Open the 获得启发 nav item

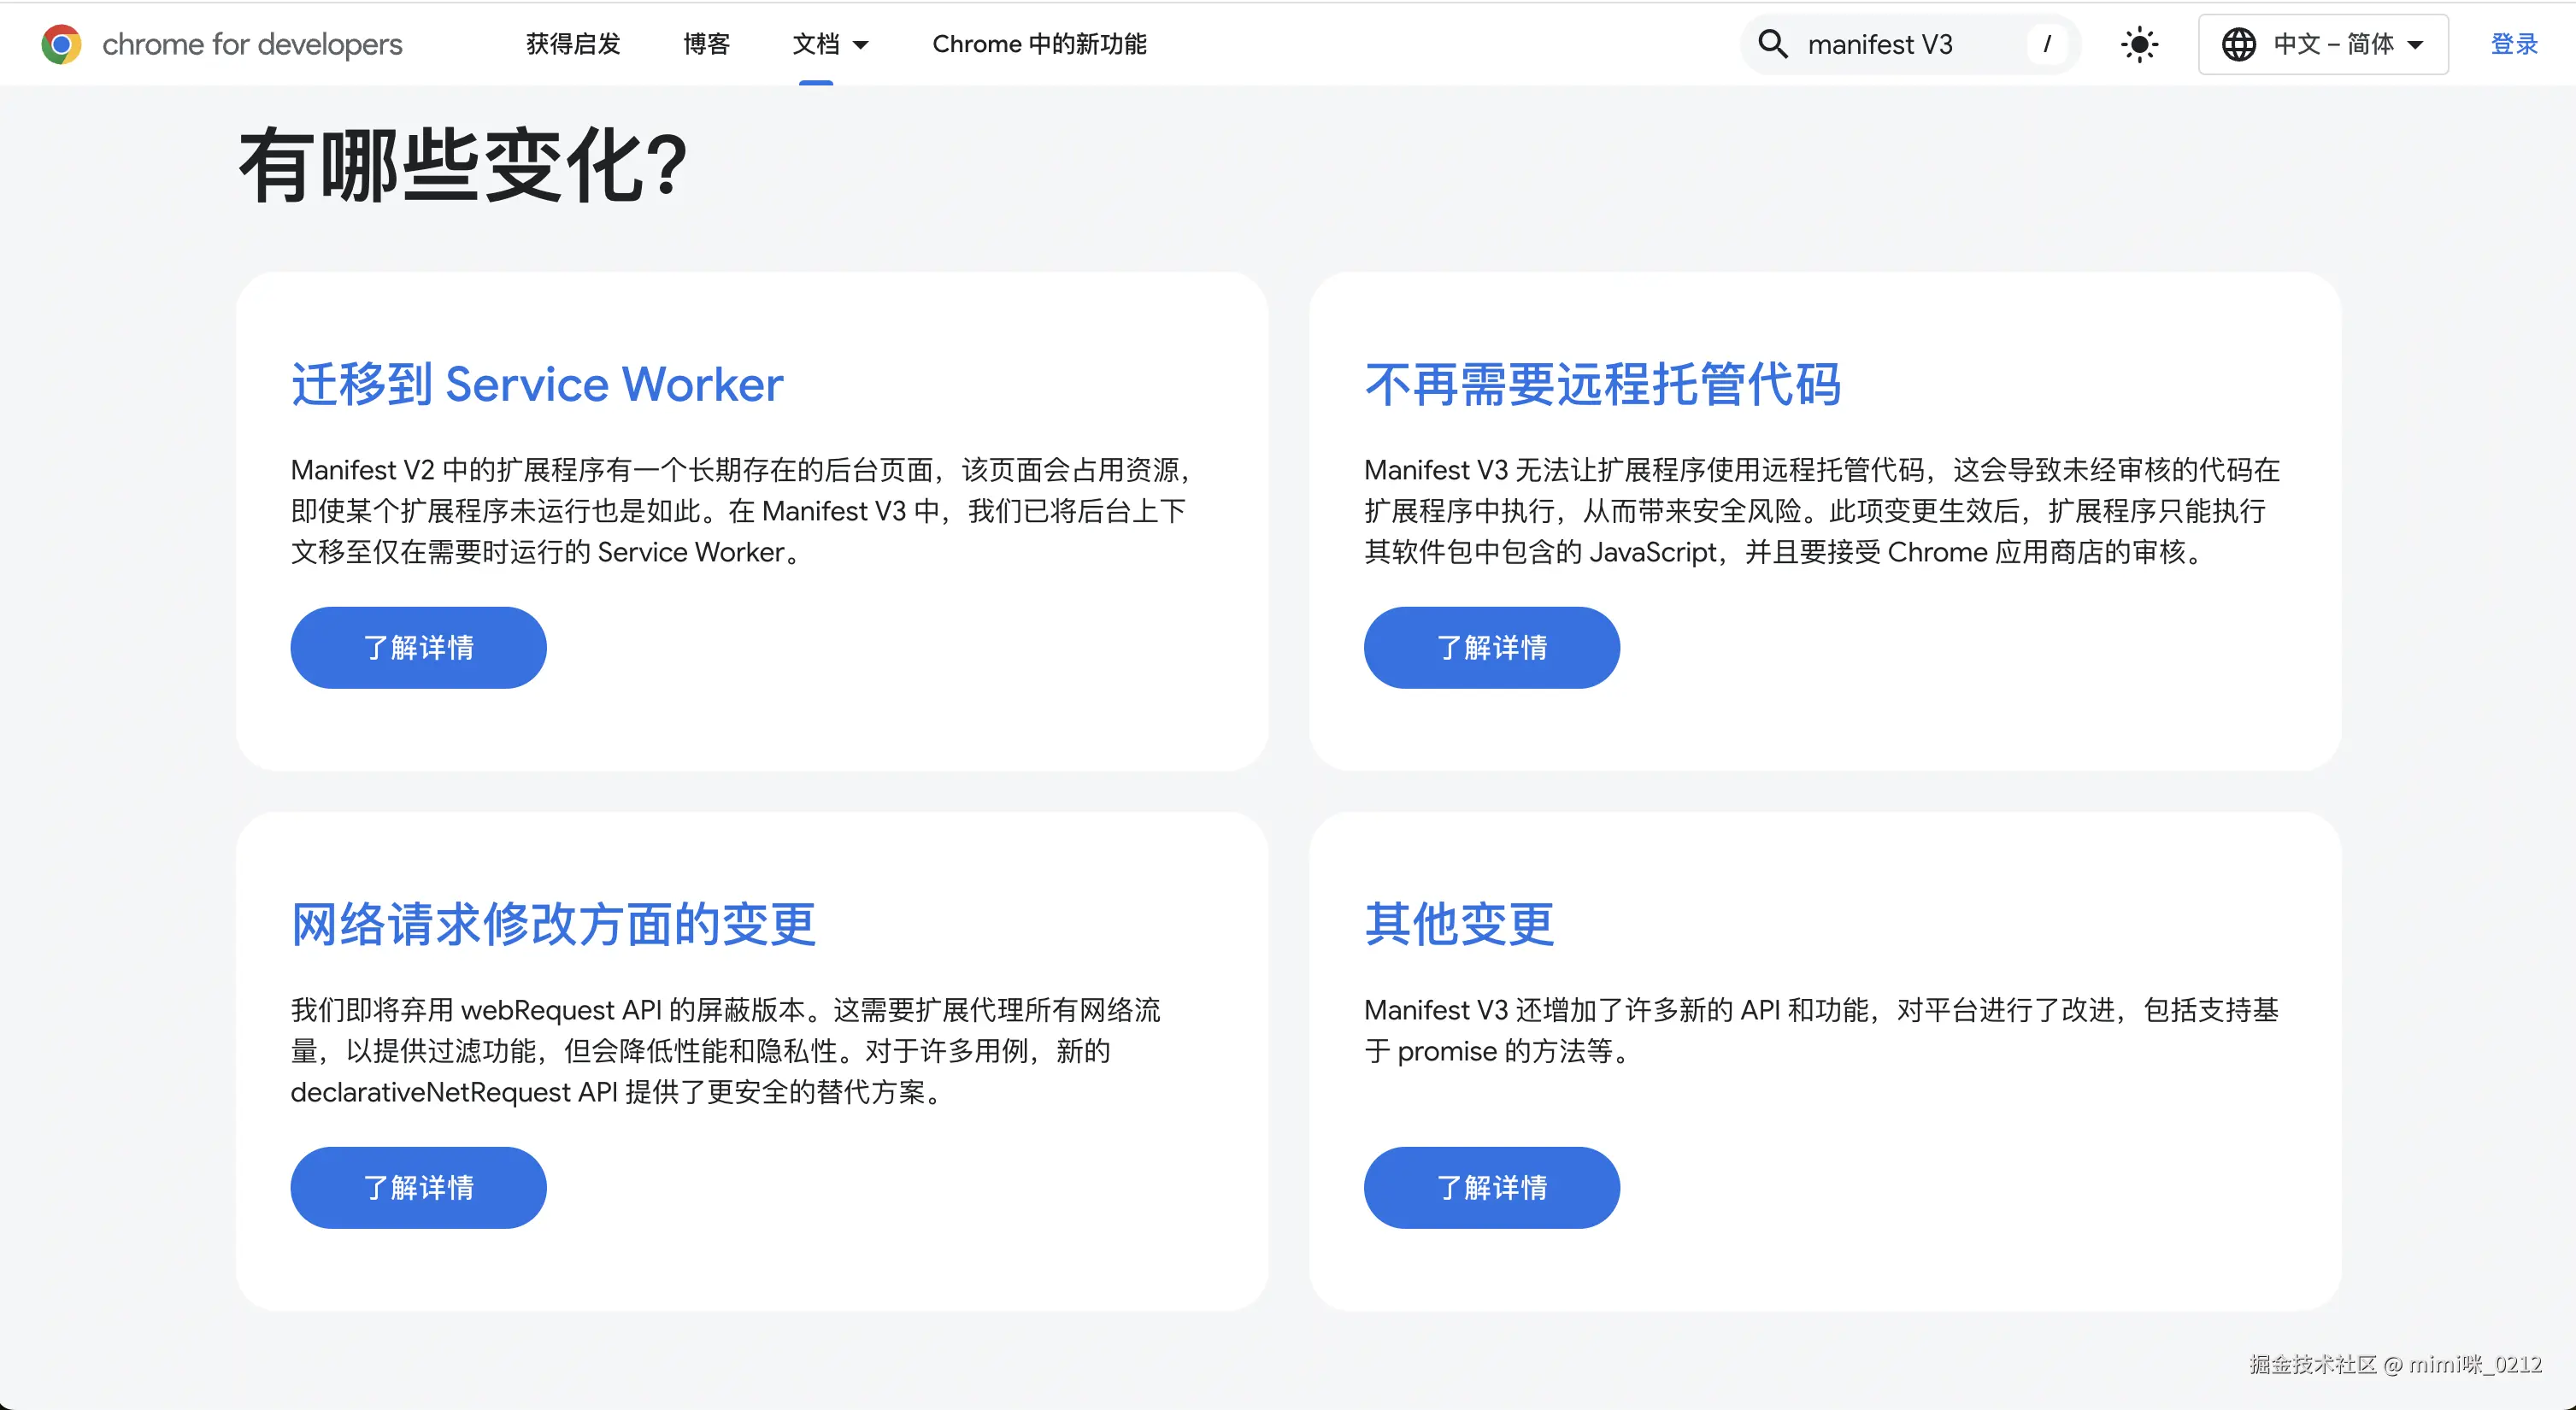click(x=573, y=44)
